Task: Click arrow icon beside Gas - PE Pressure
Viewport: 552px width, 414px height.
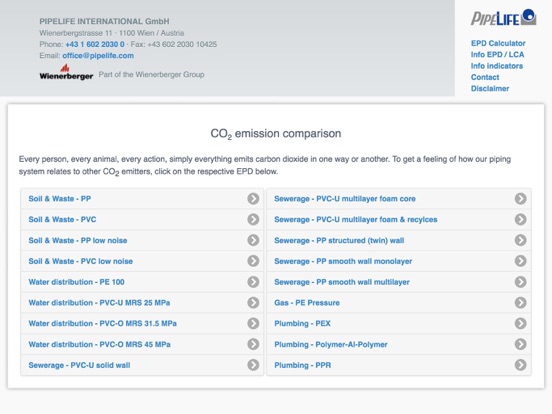Action: [520, 303]
